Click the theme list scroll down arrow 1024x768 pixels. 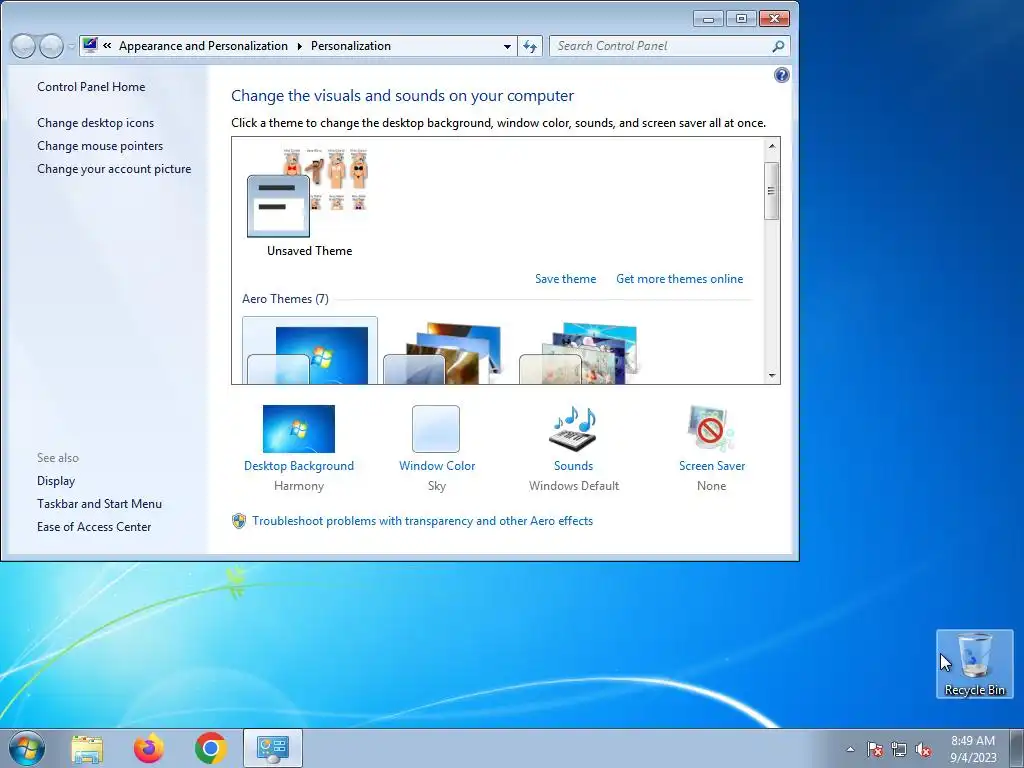click(772, 376)
